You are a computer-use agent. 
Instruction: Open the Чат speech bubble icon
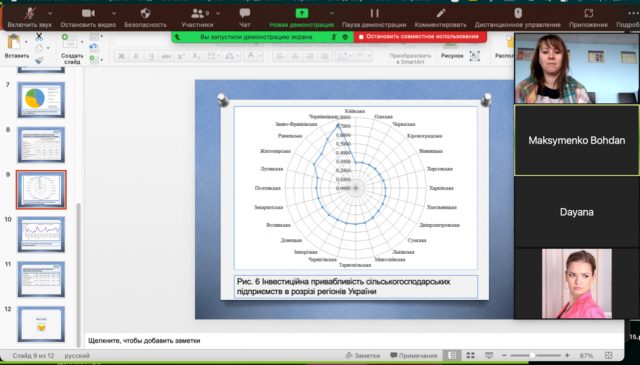click(244, 13)
